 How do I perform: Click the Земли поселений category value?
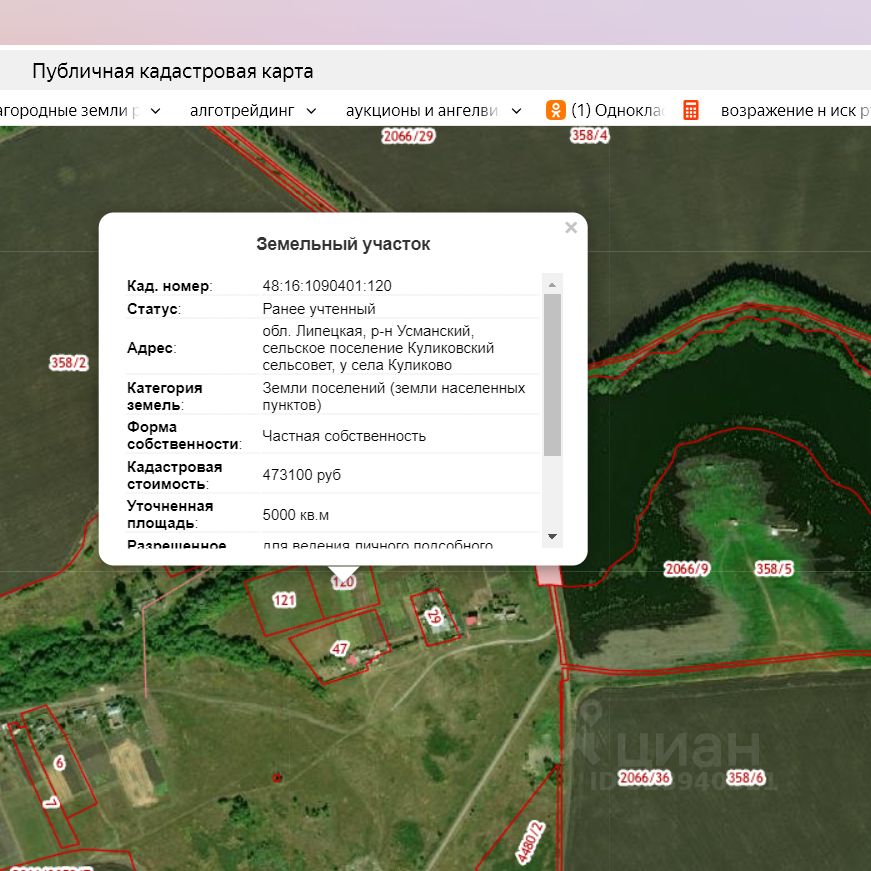pos(393,396)
